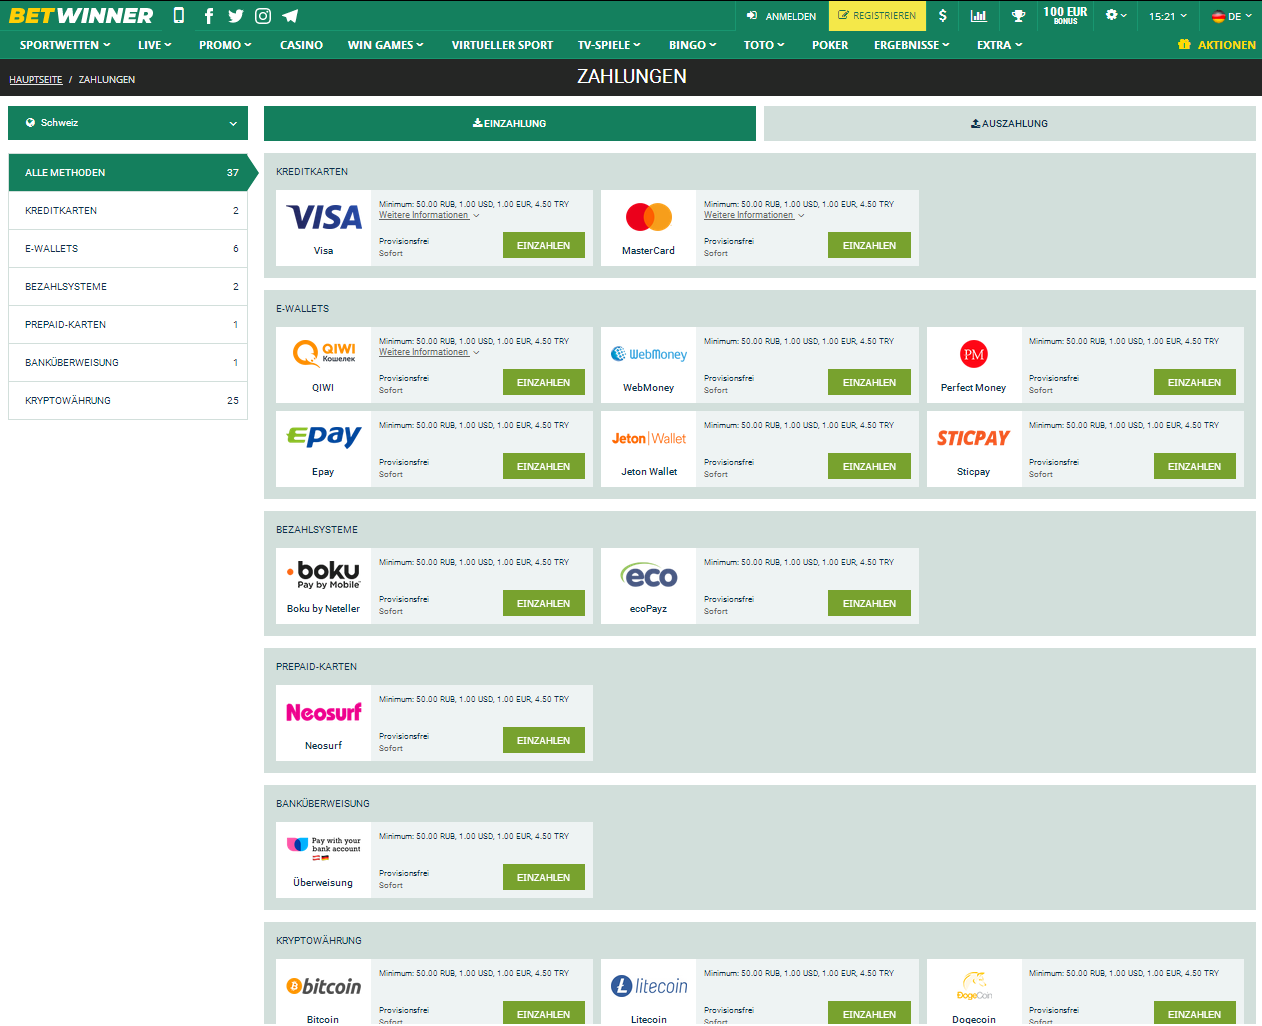Image resolution: width=1262 pixels, height=1026 pixels.
Task: Open the statistics chart icon
Action: click(x=979, y=15)
